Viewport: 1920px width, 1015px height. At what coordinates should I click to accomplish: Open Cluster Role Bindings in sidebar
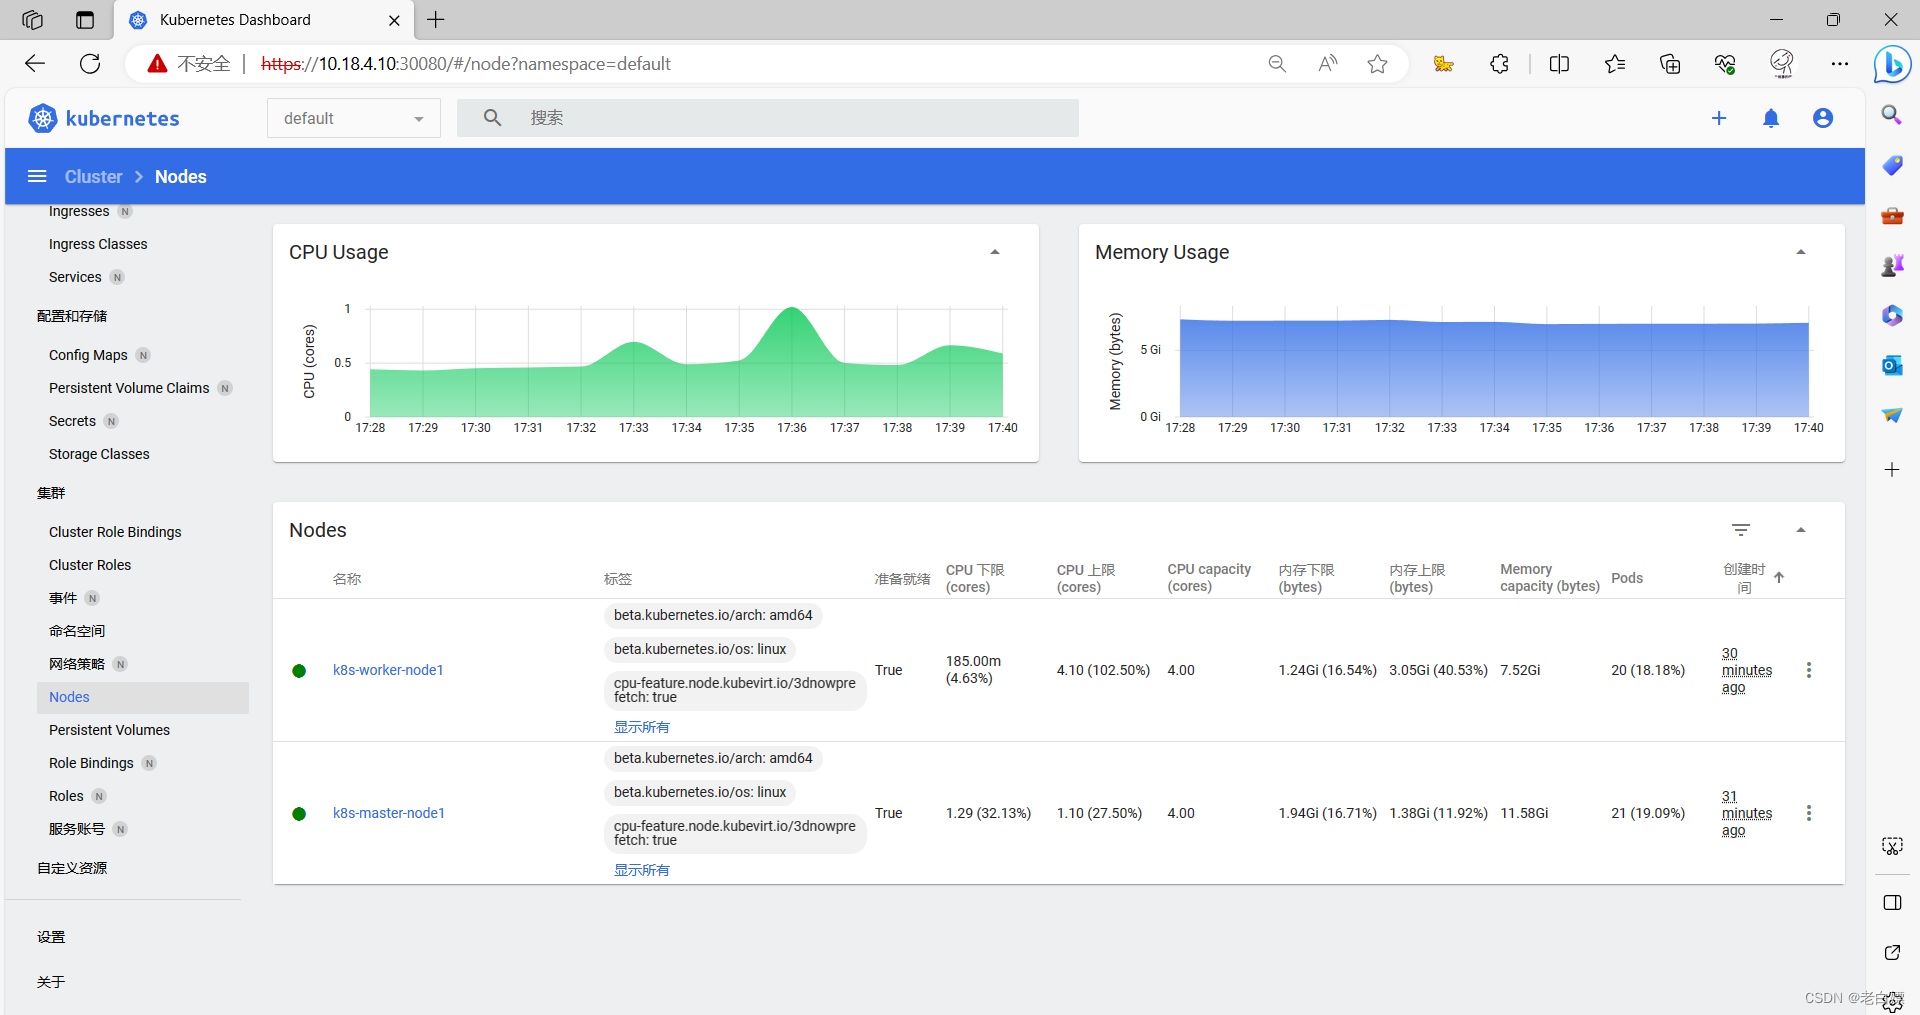tap(115, 532)
